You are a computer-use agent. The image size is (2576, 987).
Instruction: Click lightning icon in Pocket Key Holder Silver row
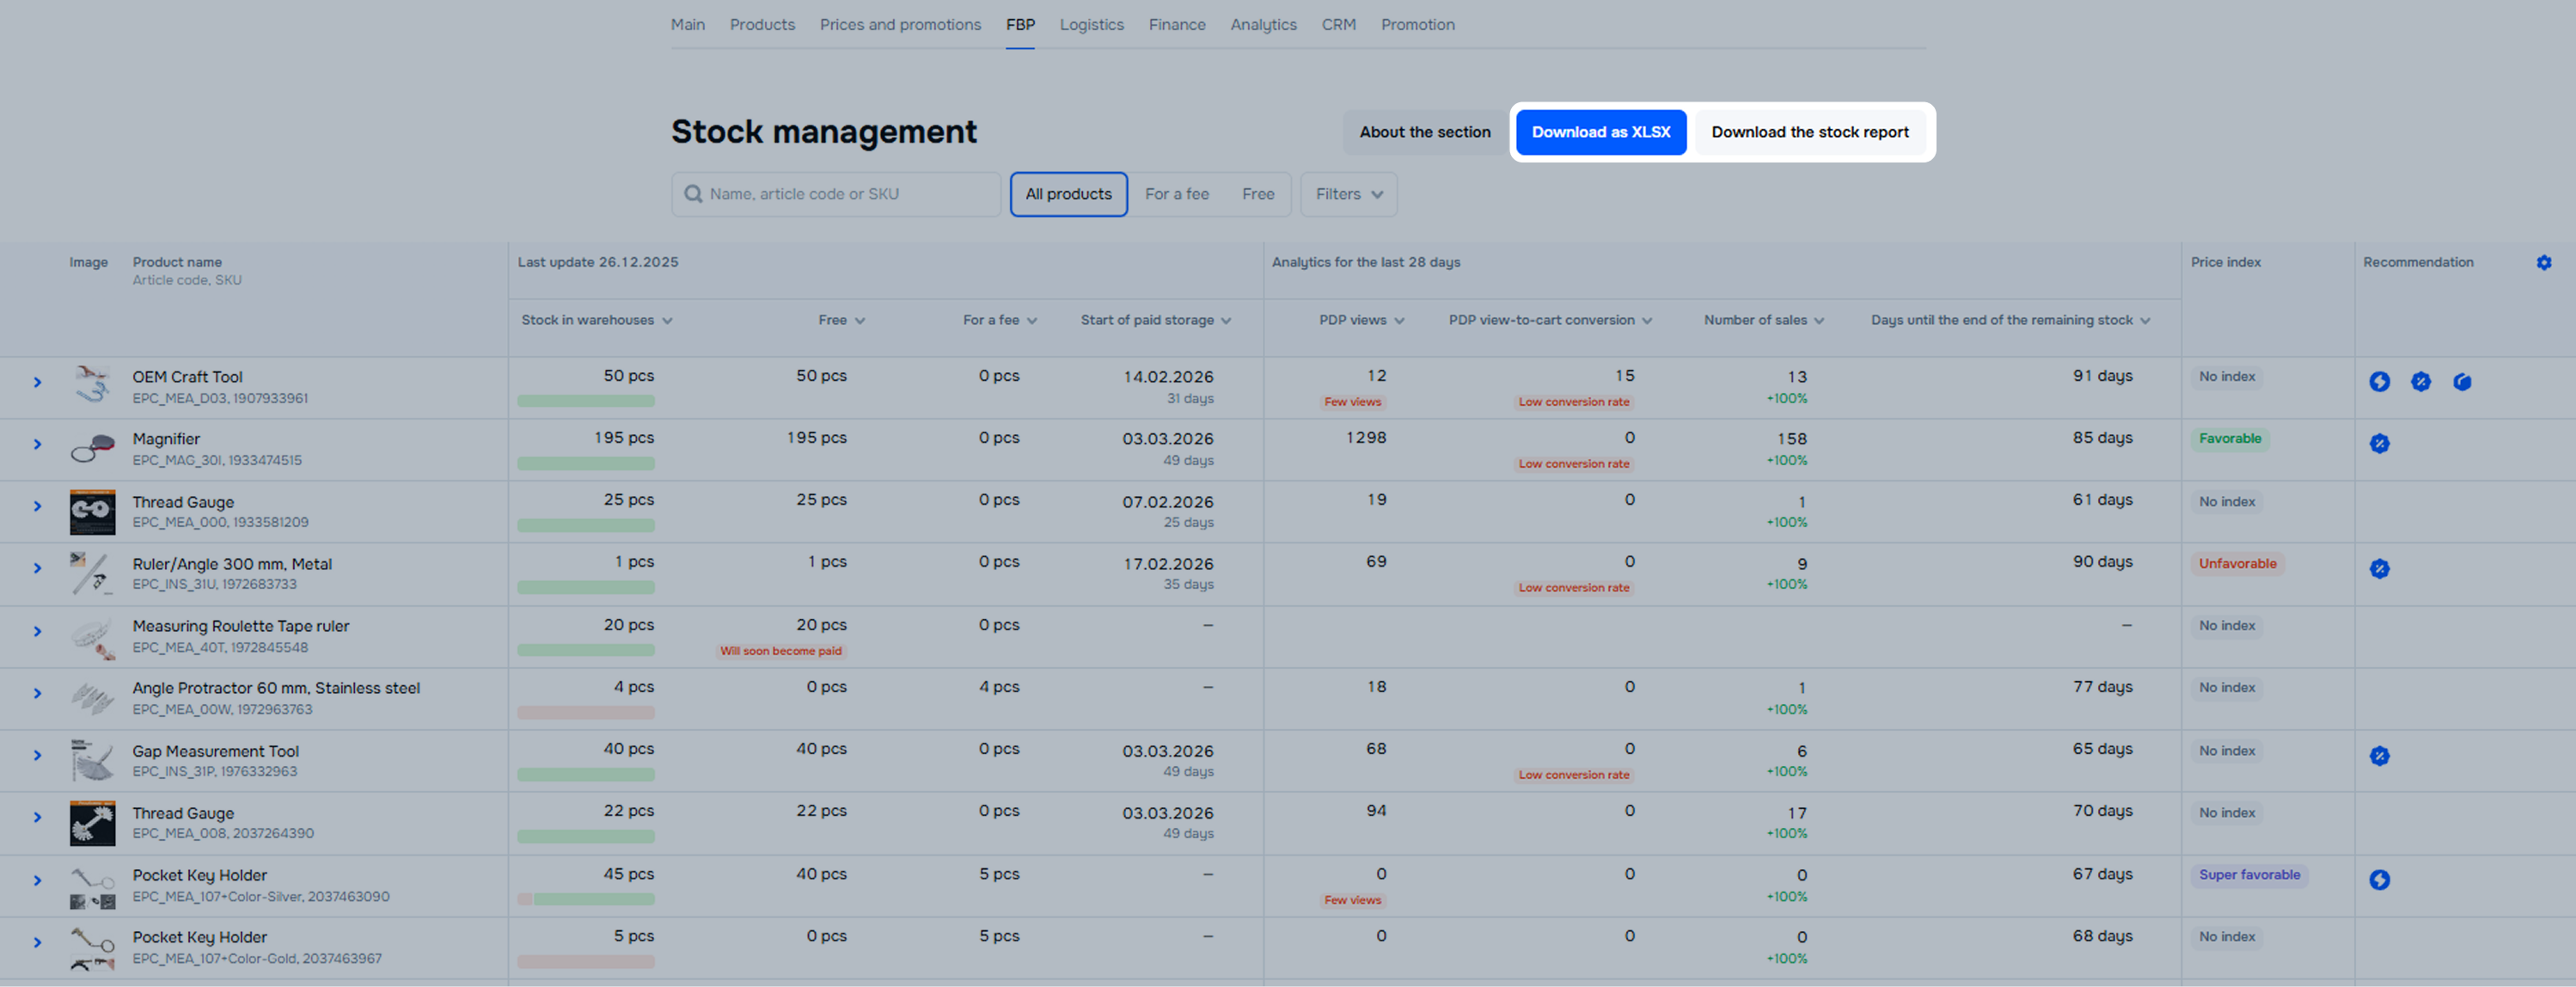pyautogui.click(x=2379, y=879)
